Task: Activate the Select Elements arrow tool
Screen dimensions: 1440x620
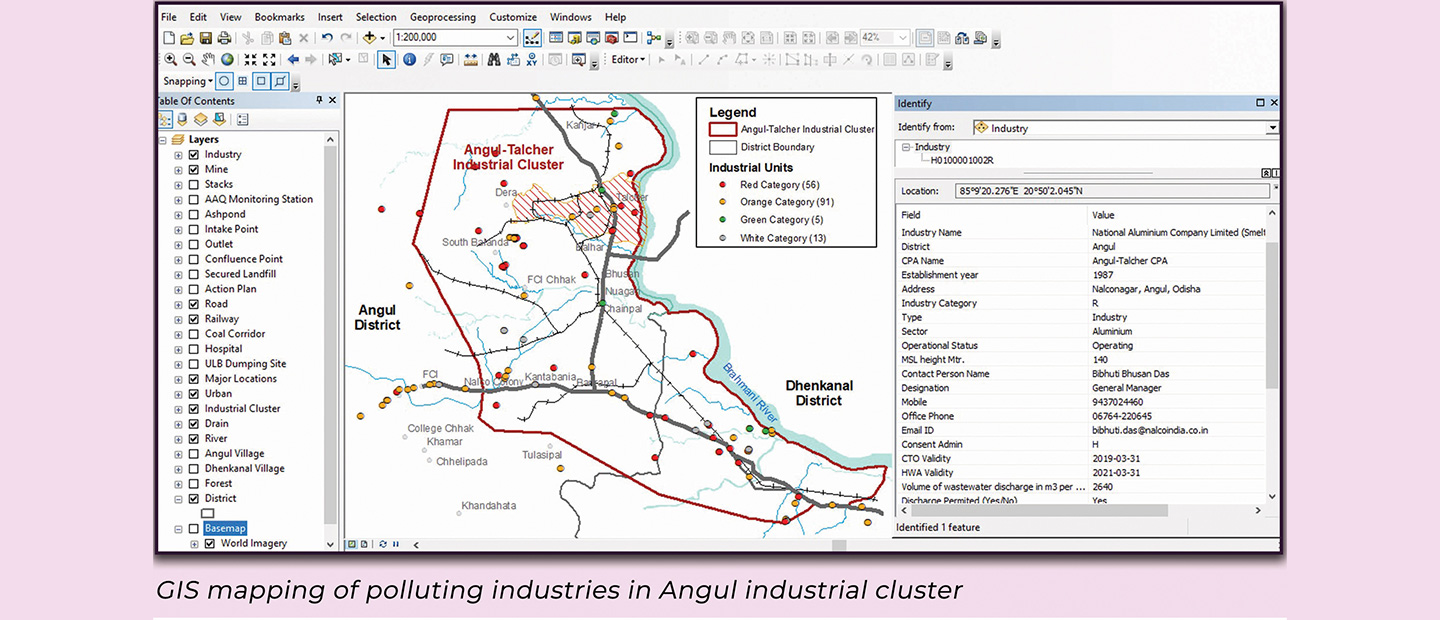Action: (386, 60)
